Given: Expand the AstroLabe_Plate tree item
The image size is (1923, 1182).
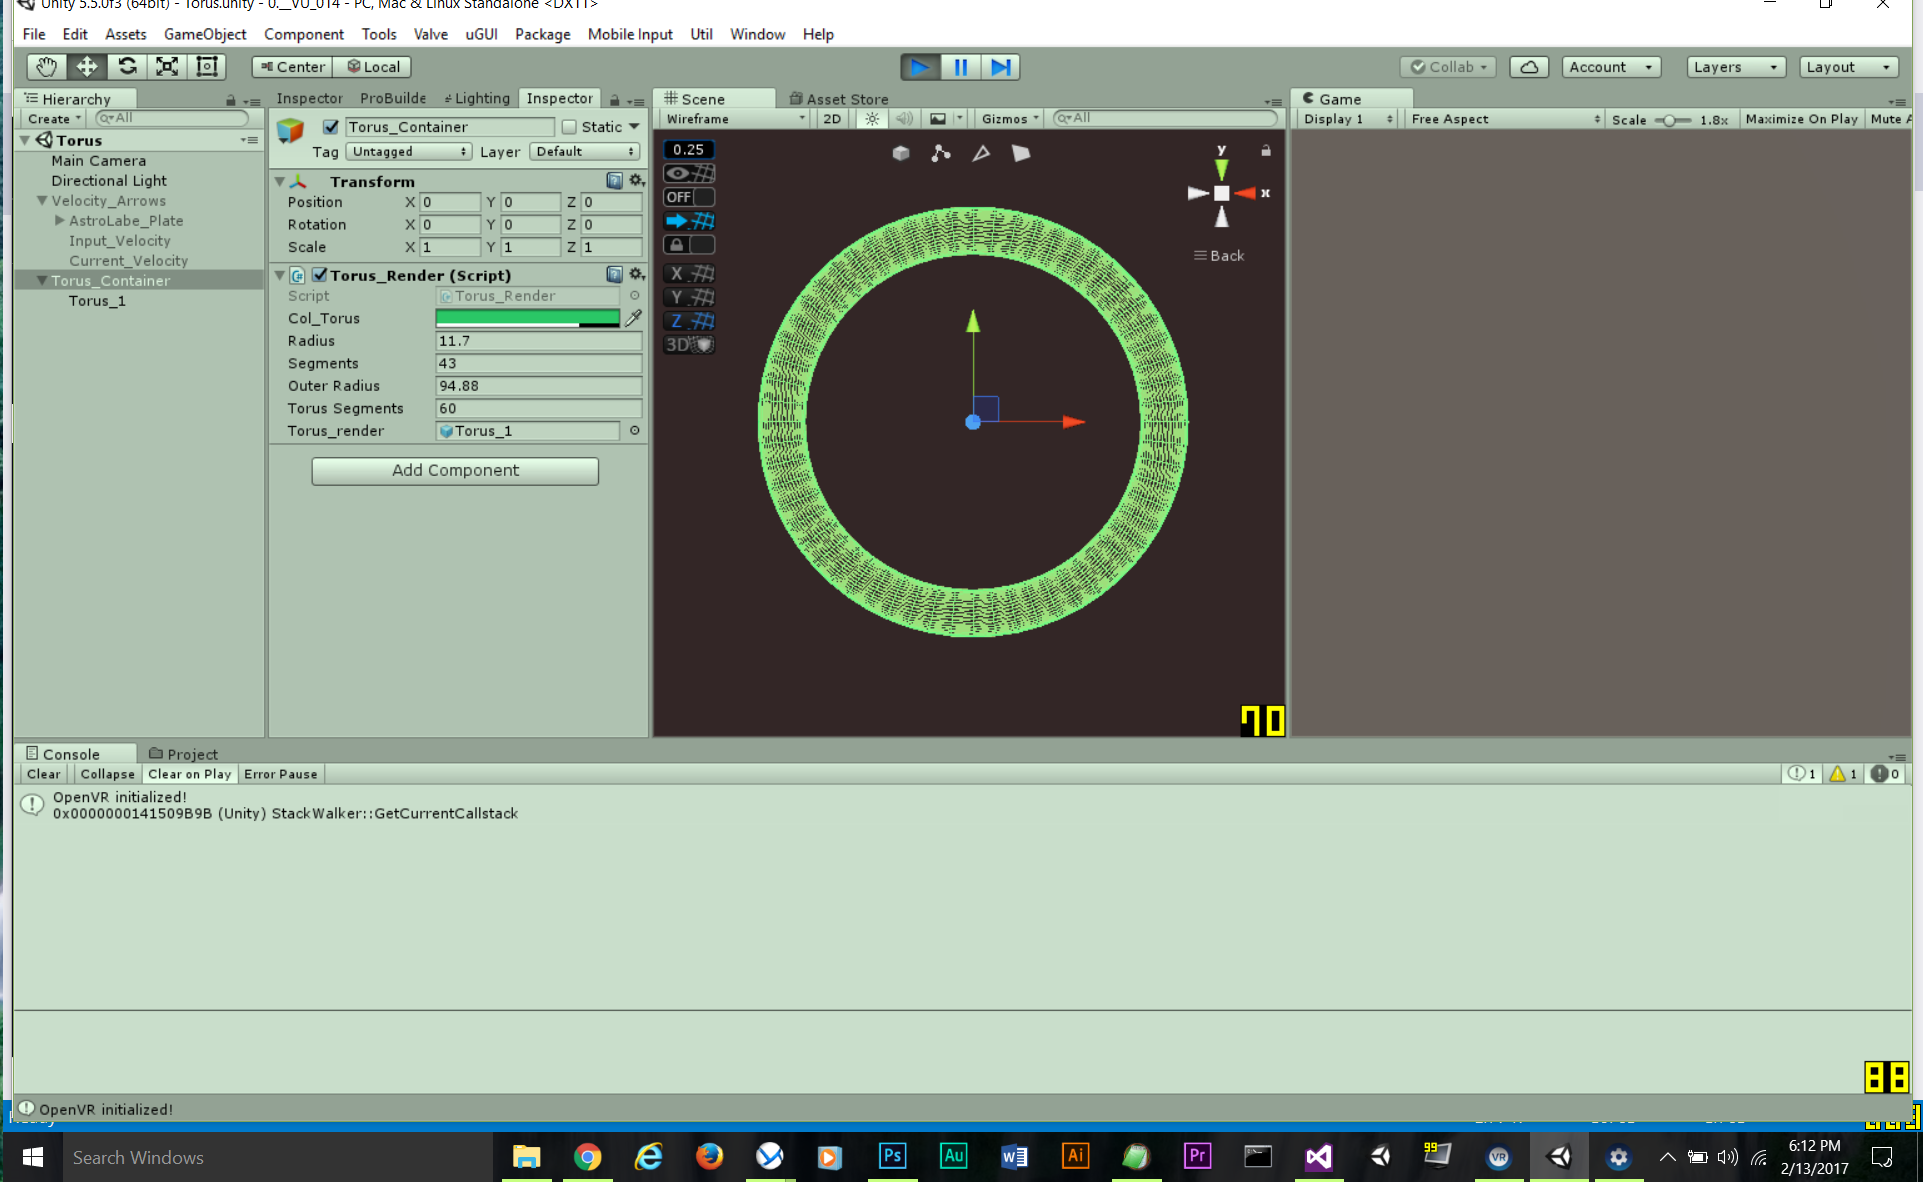Looking at the screenshot, I should tap(60, 221).
